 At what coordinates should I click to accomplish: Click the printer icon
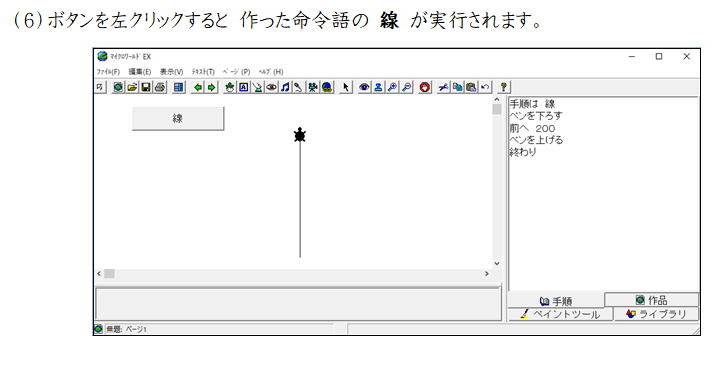(160, 87)
